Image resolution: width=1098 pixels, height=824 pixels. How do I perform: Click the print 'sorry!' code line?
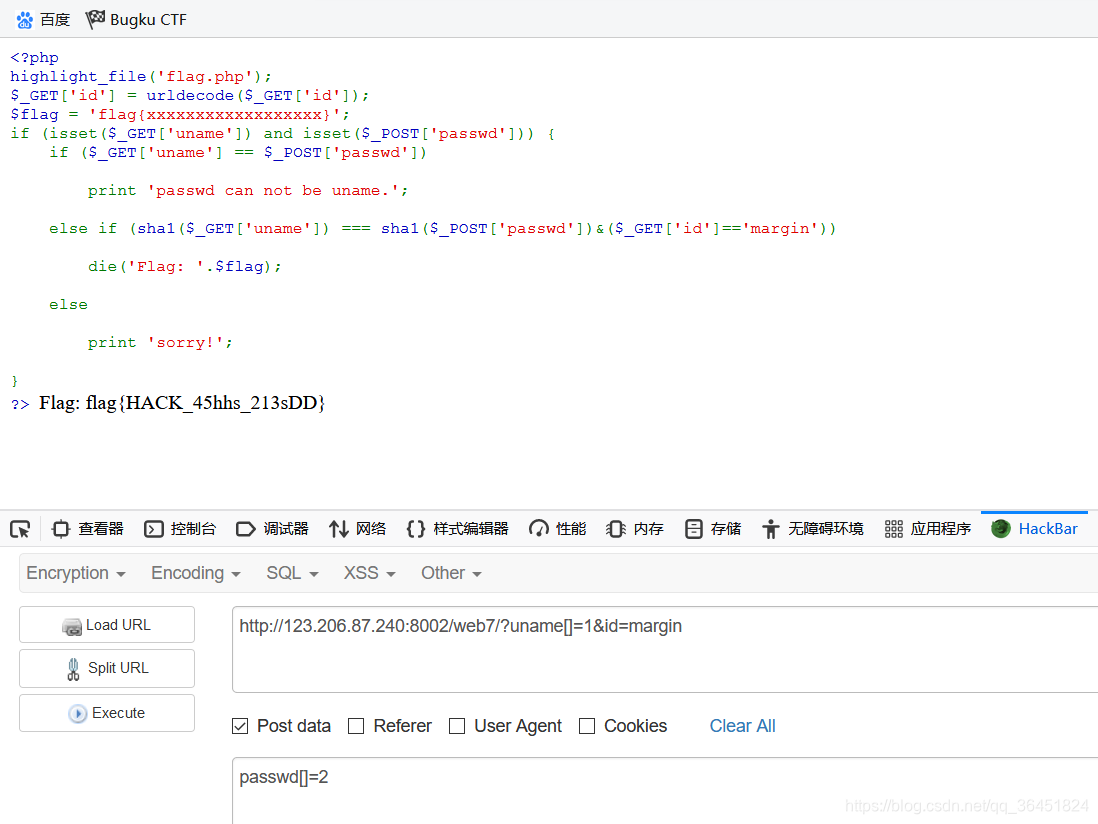[160, 342]
